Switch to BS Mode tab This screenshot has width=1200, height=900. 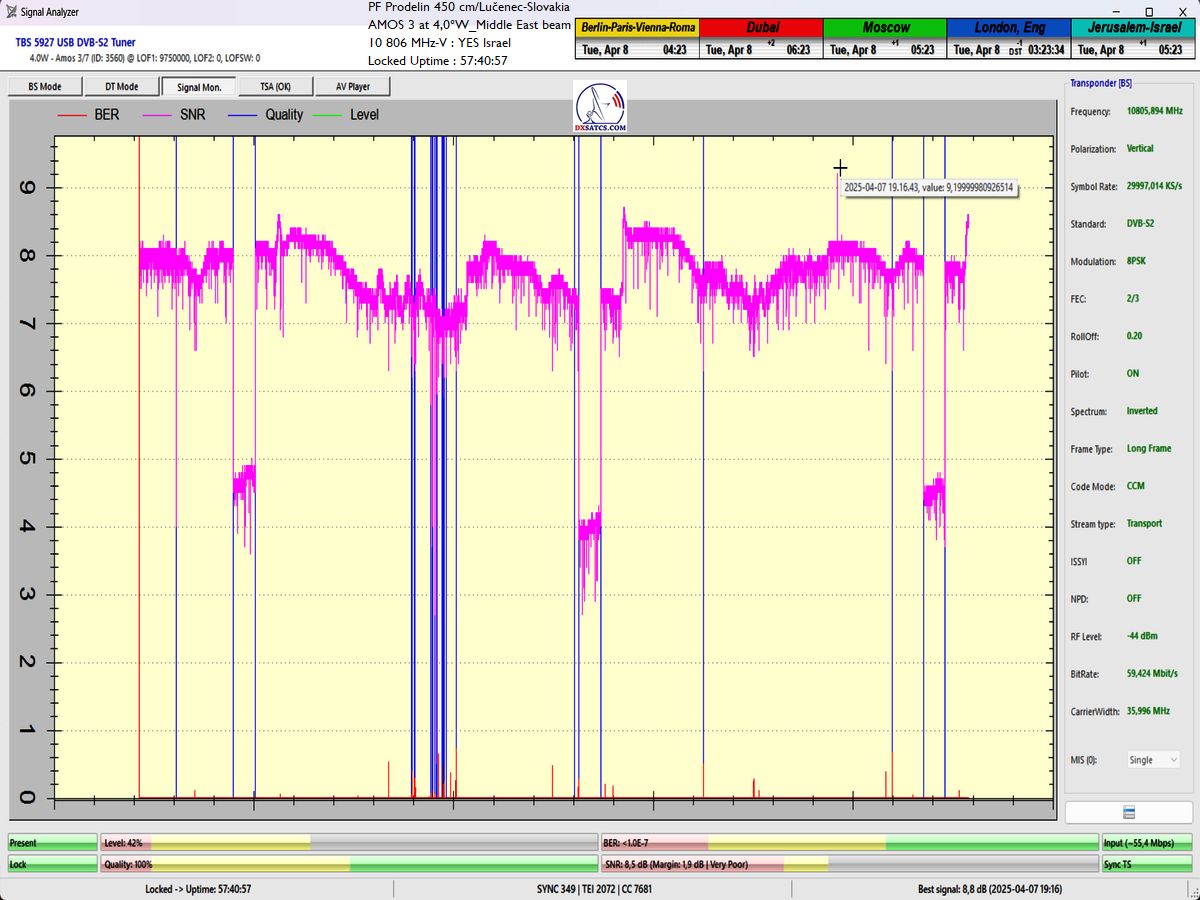[x=43, y=87]
